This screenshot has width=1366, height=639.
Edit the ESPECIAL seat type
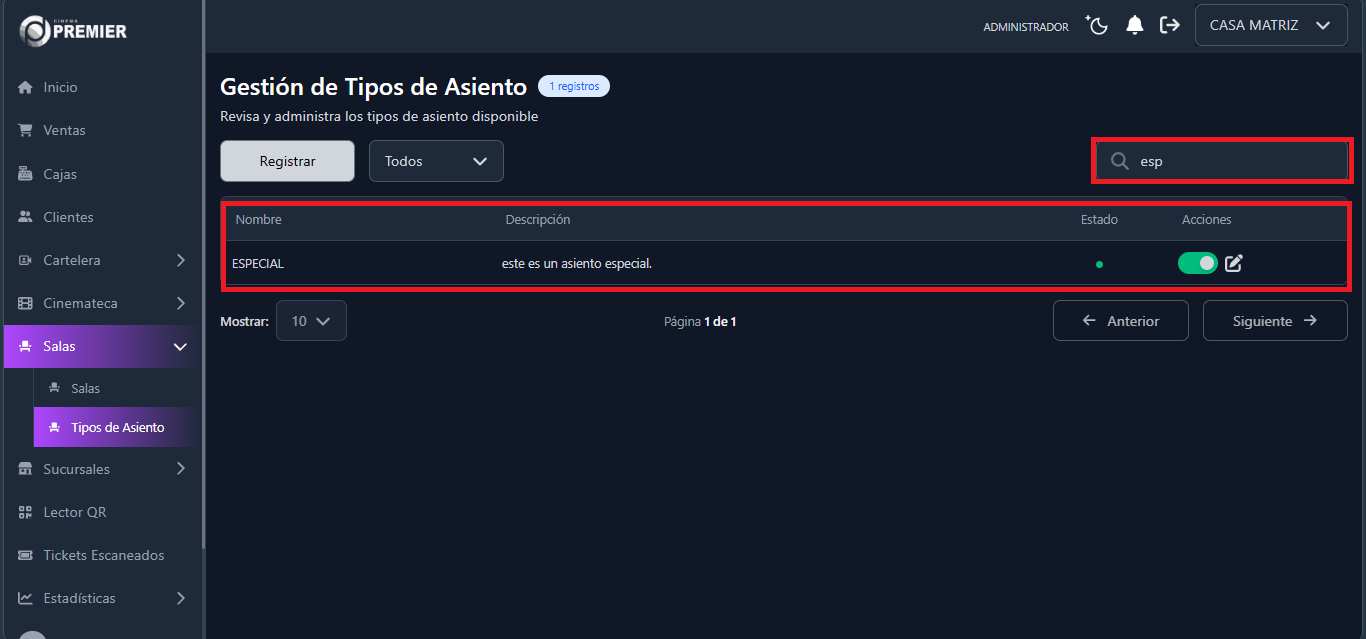[1234, 263]
